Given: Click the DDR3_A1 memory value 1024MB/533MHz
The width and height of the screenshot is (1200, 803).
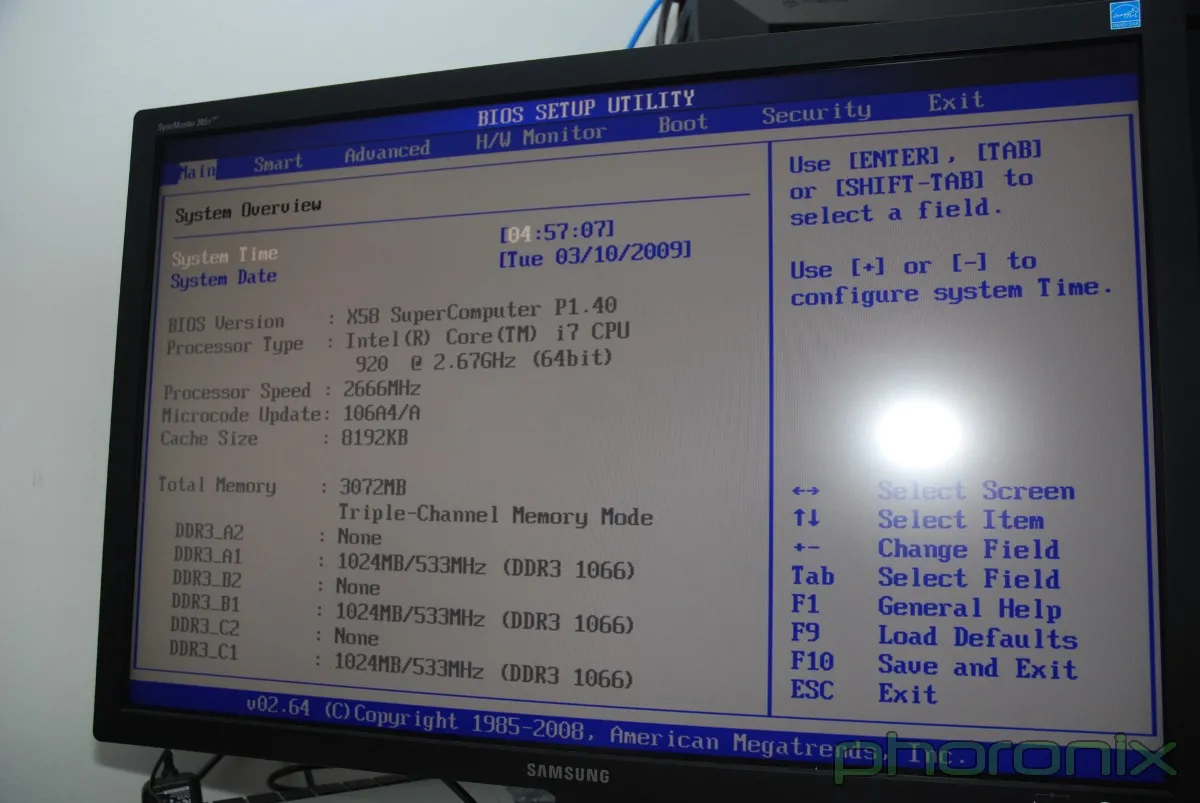Looking at the screenshot, I should (486, 567).
